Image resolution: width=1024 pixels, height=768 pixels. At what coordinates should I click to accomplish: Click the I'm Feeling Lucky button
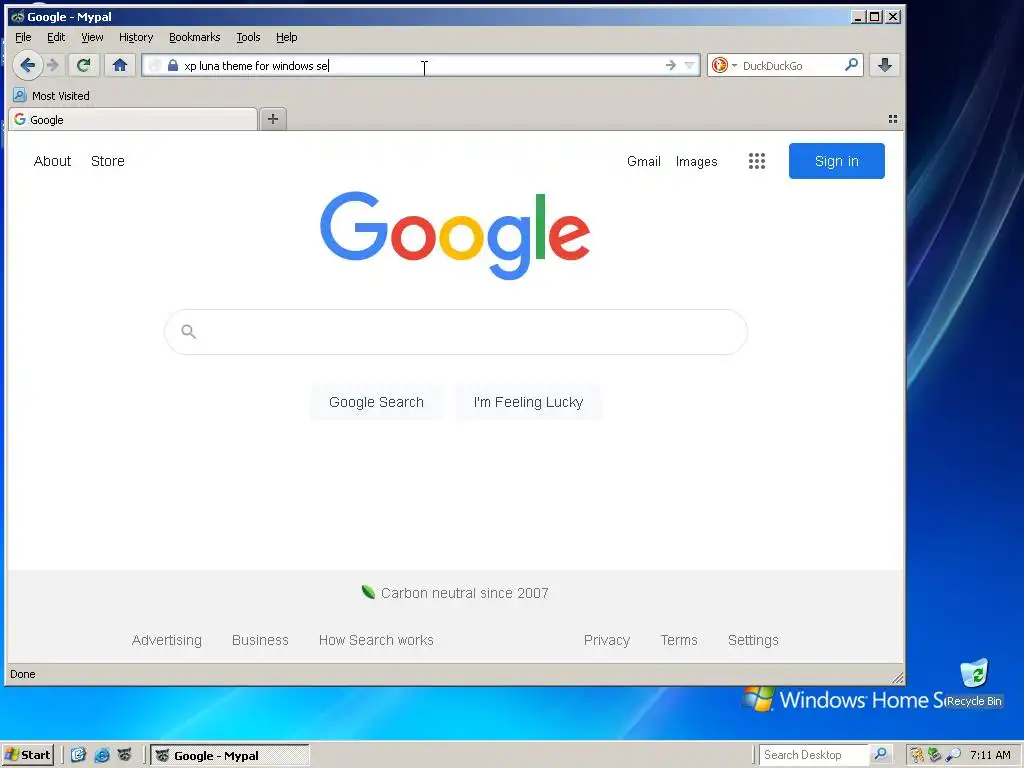(528, 402)
